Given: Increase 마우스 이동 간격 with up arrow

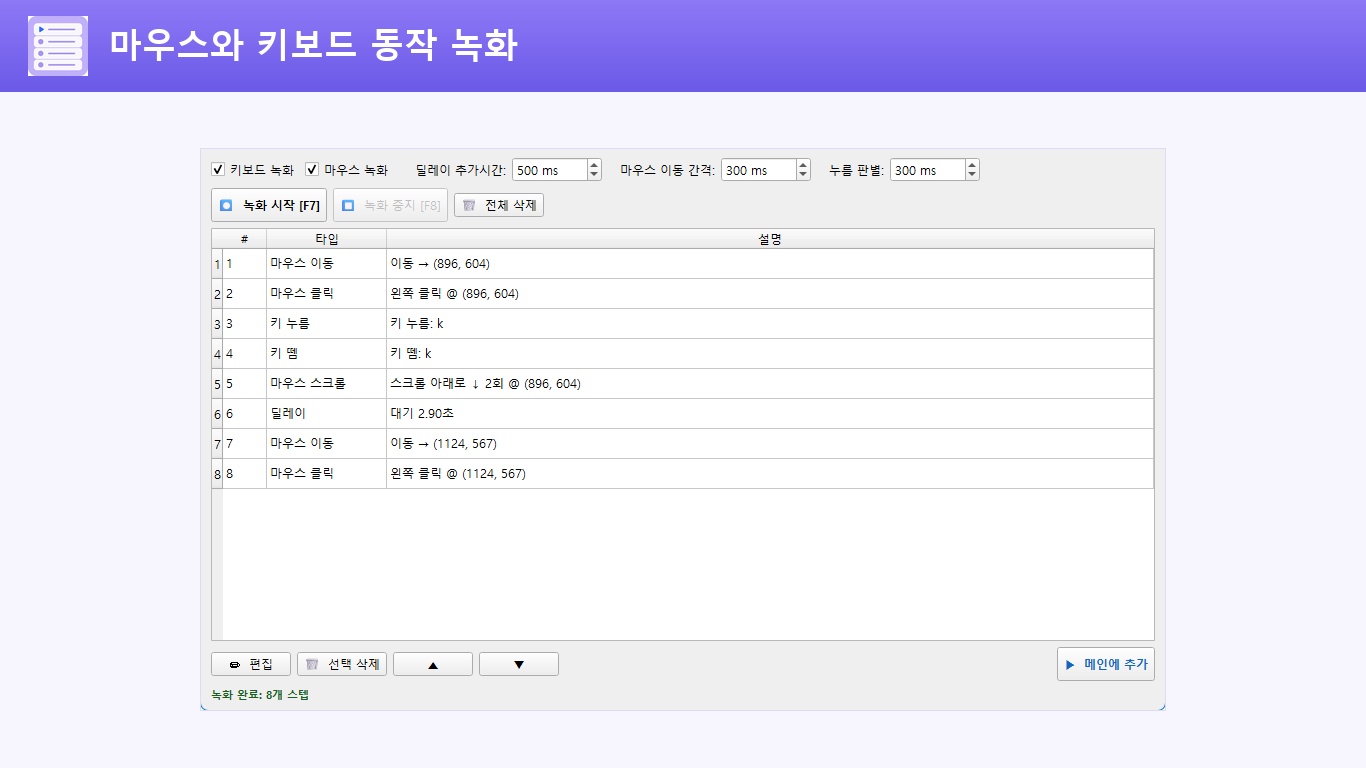Looking at the screenshot, I should [x=803, y=165].
